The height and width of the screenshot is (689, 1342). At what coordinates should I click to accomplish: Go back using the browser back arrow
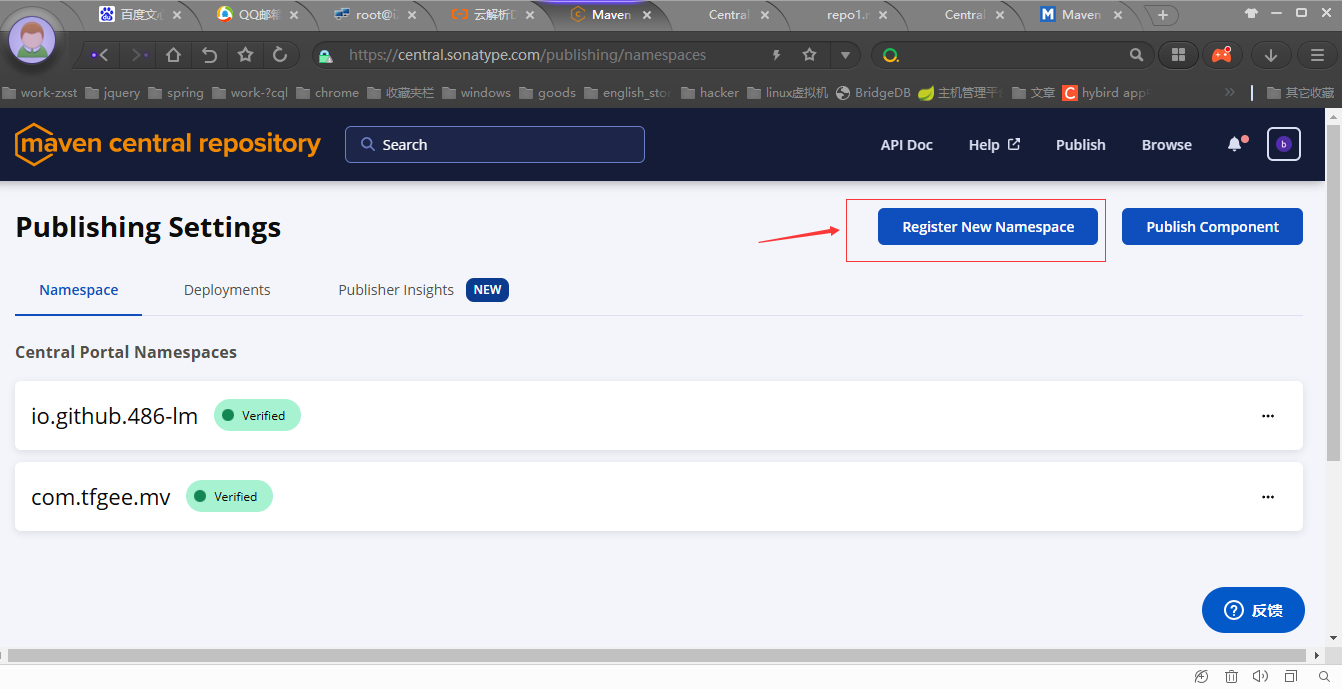pyautogui.click(x=101, y=55)
